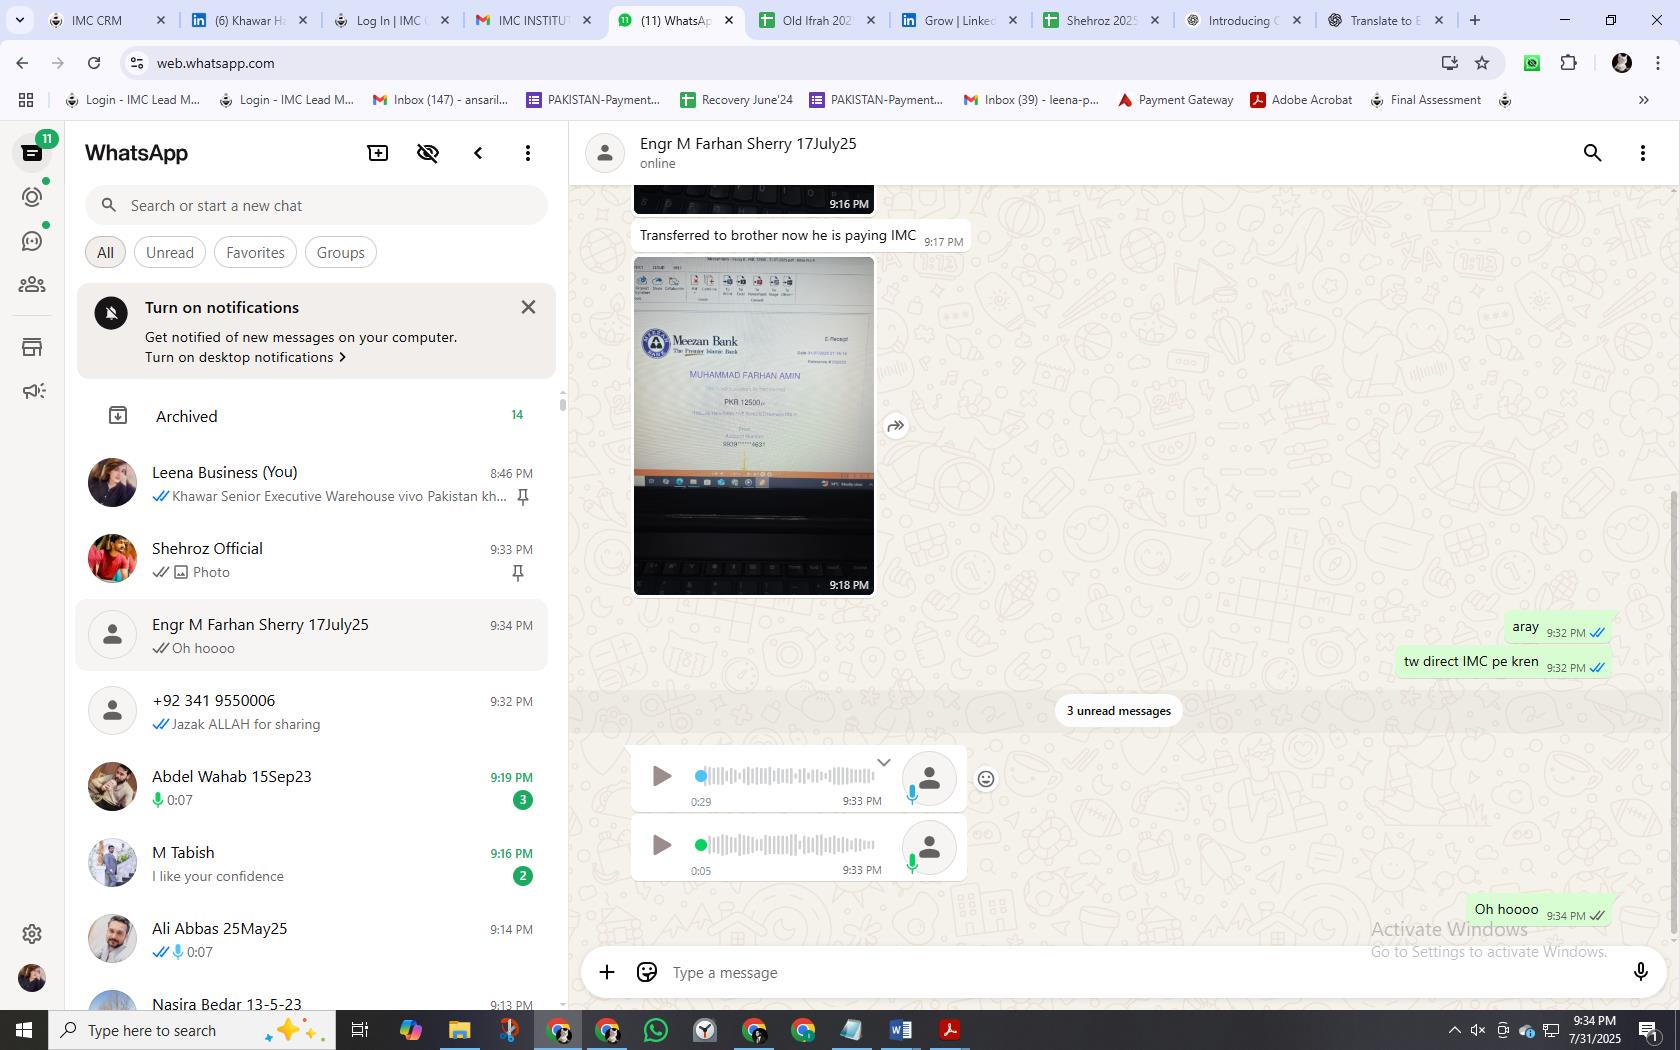Open the attach plus menu
The width and height of the screenshot is (1680, 1050).
pyautogui.click(x=607, y=972)
